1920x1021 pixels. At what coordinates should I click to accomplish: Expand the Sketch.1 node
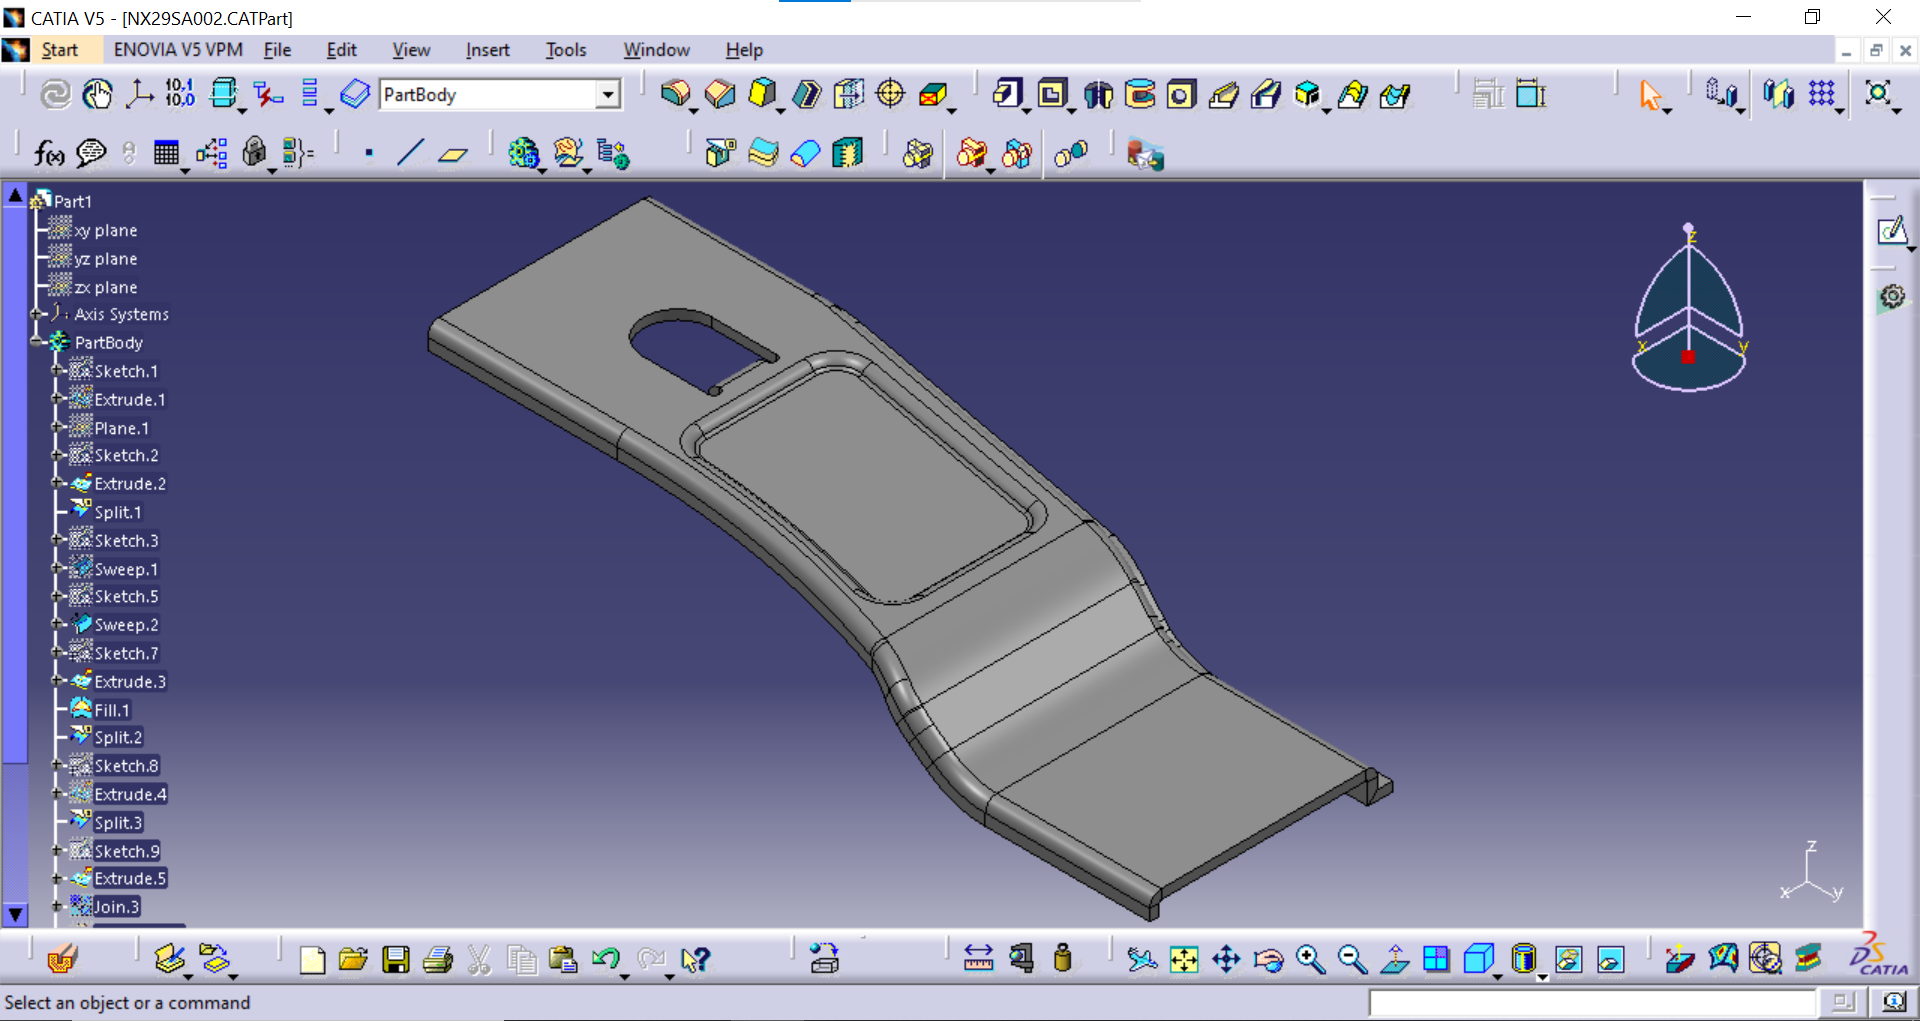58,371
